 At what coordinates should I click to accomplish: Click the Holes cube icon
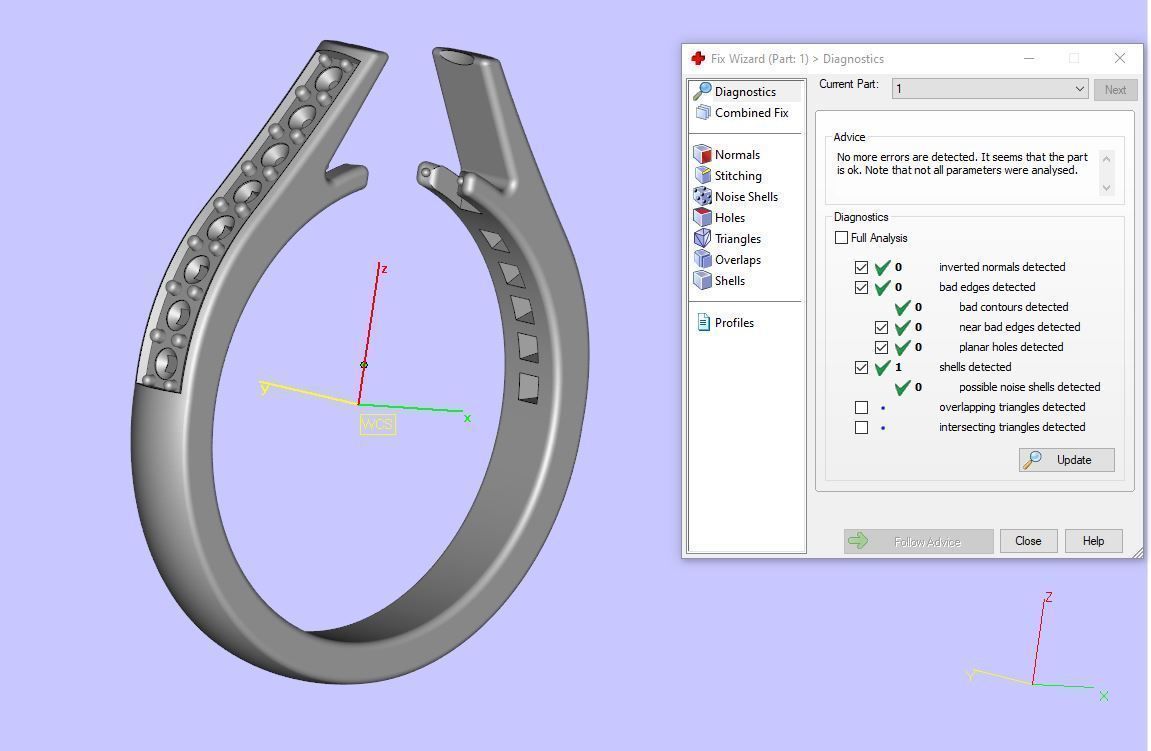702,217
